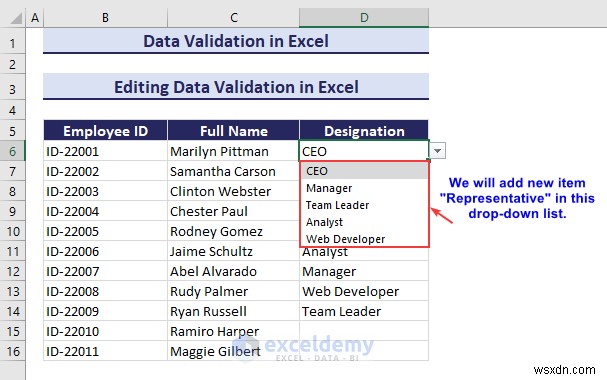Click the 'Editing Data Validation in Excel' heading cell
This screenshot has height=380, width=607.
236,87
